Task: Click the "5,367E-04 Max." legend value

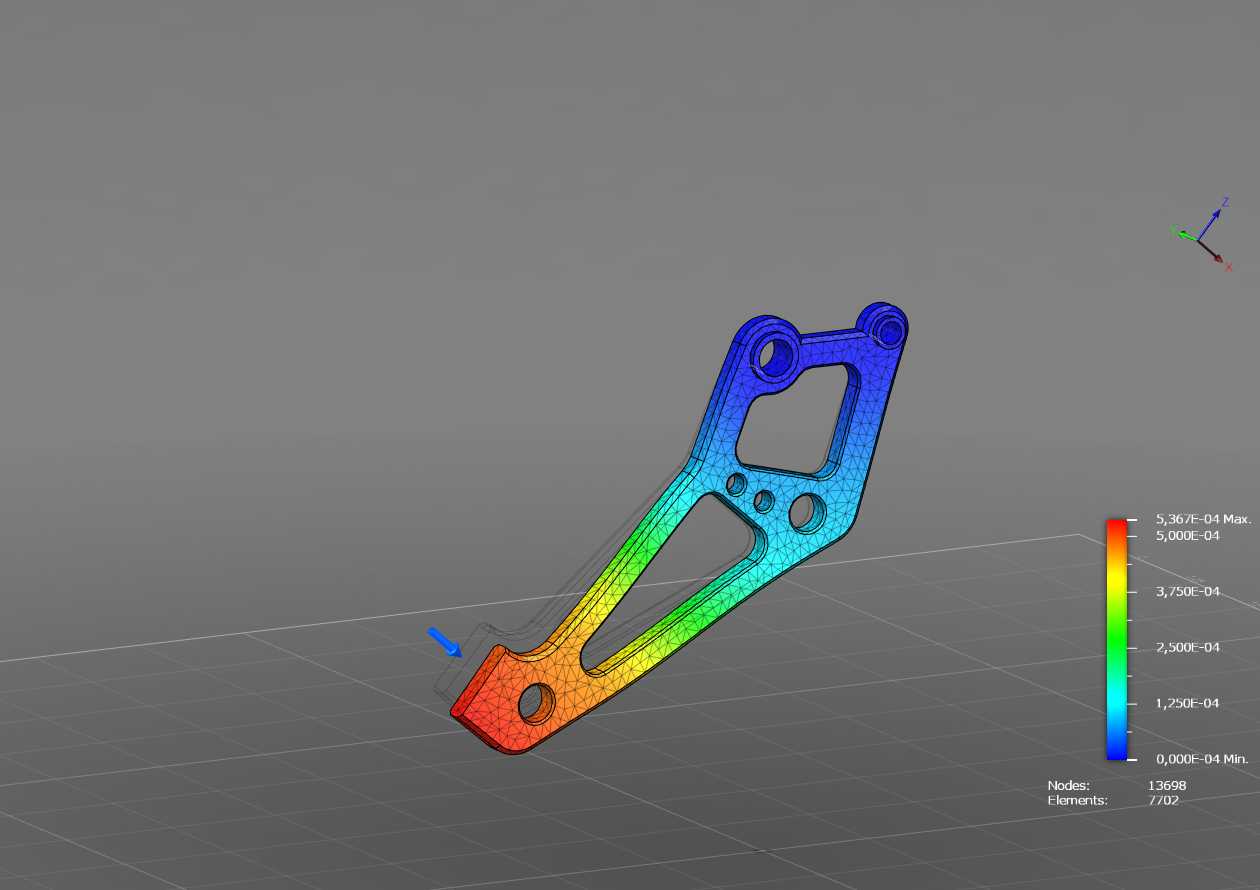Action: (x=1203, y=519)
